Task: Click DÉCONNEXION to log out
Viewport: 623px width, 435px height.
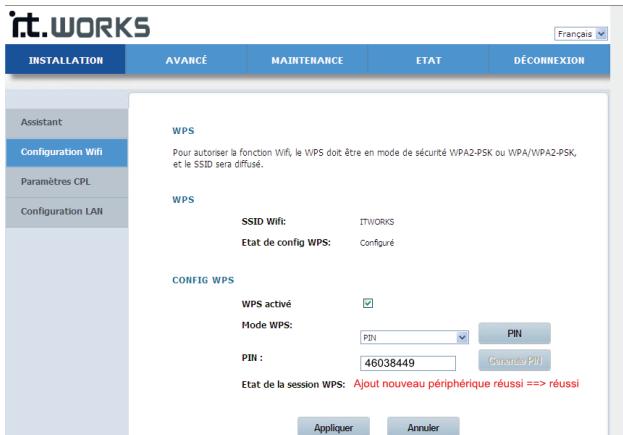Action: coord(549,60)
